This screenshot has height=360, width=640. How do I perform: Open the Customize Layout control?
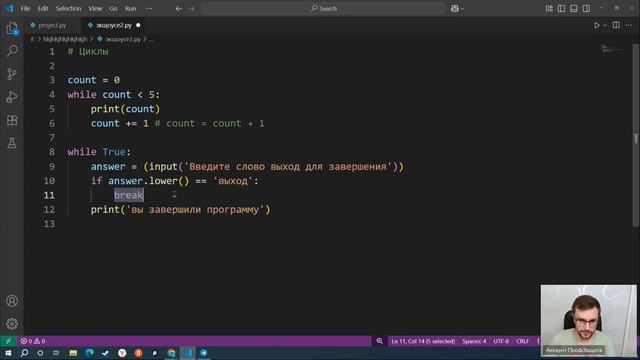coord(549,9)
